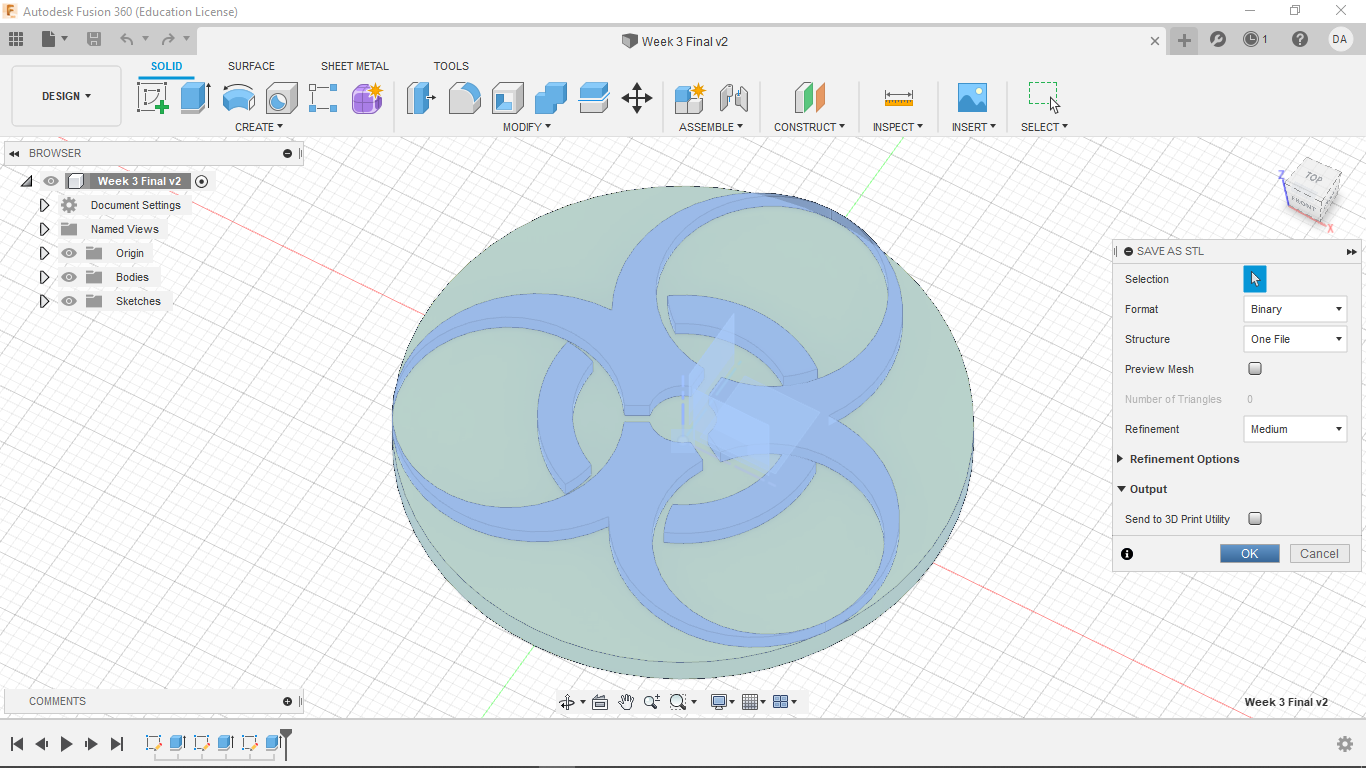Select the Joint tool
The height and width of the screenshot is (768, 1366).
pos(734,98)
